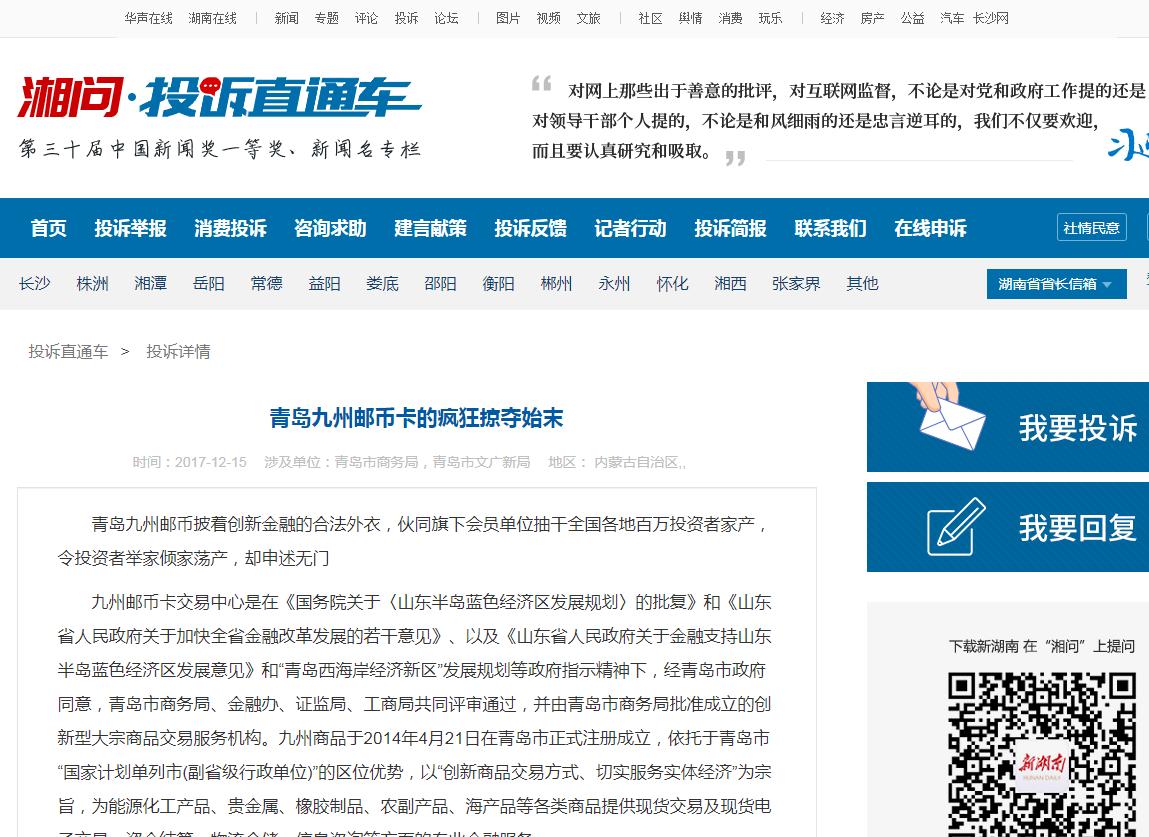Select the 长沙 region filter
The height and width of the screenshot is (837, 1149).
pos(35,283)
